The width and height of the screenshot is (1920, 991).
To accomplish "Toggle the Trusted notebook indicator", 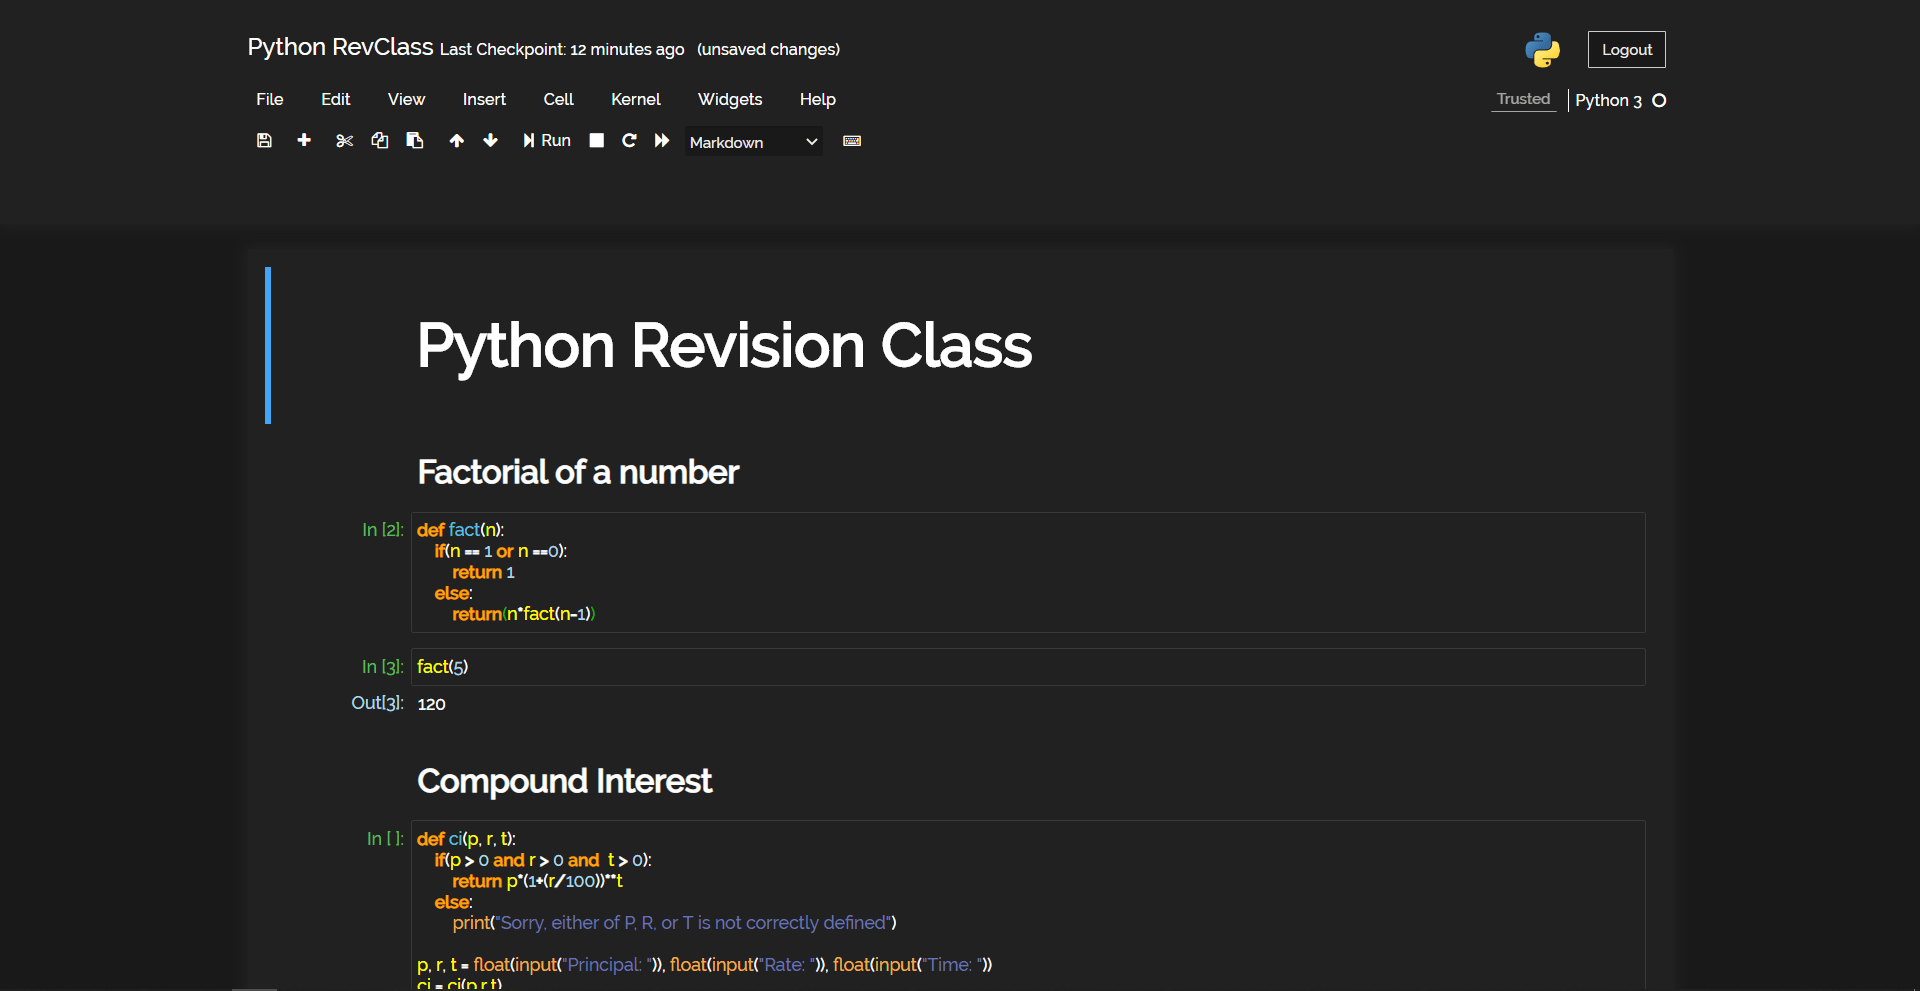I will [x=1523, y=99].
